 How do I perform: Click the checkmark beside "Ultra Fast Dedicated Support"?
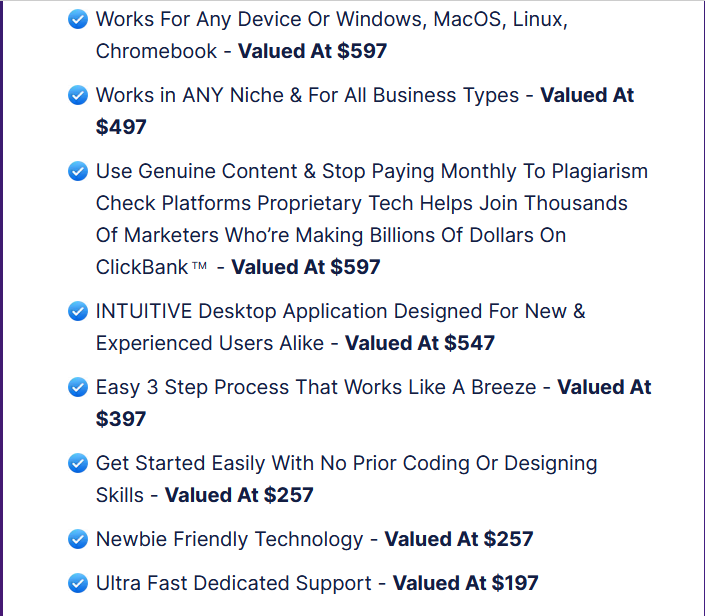77,583
